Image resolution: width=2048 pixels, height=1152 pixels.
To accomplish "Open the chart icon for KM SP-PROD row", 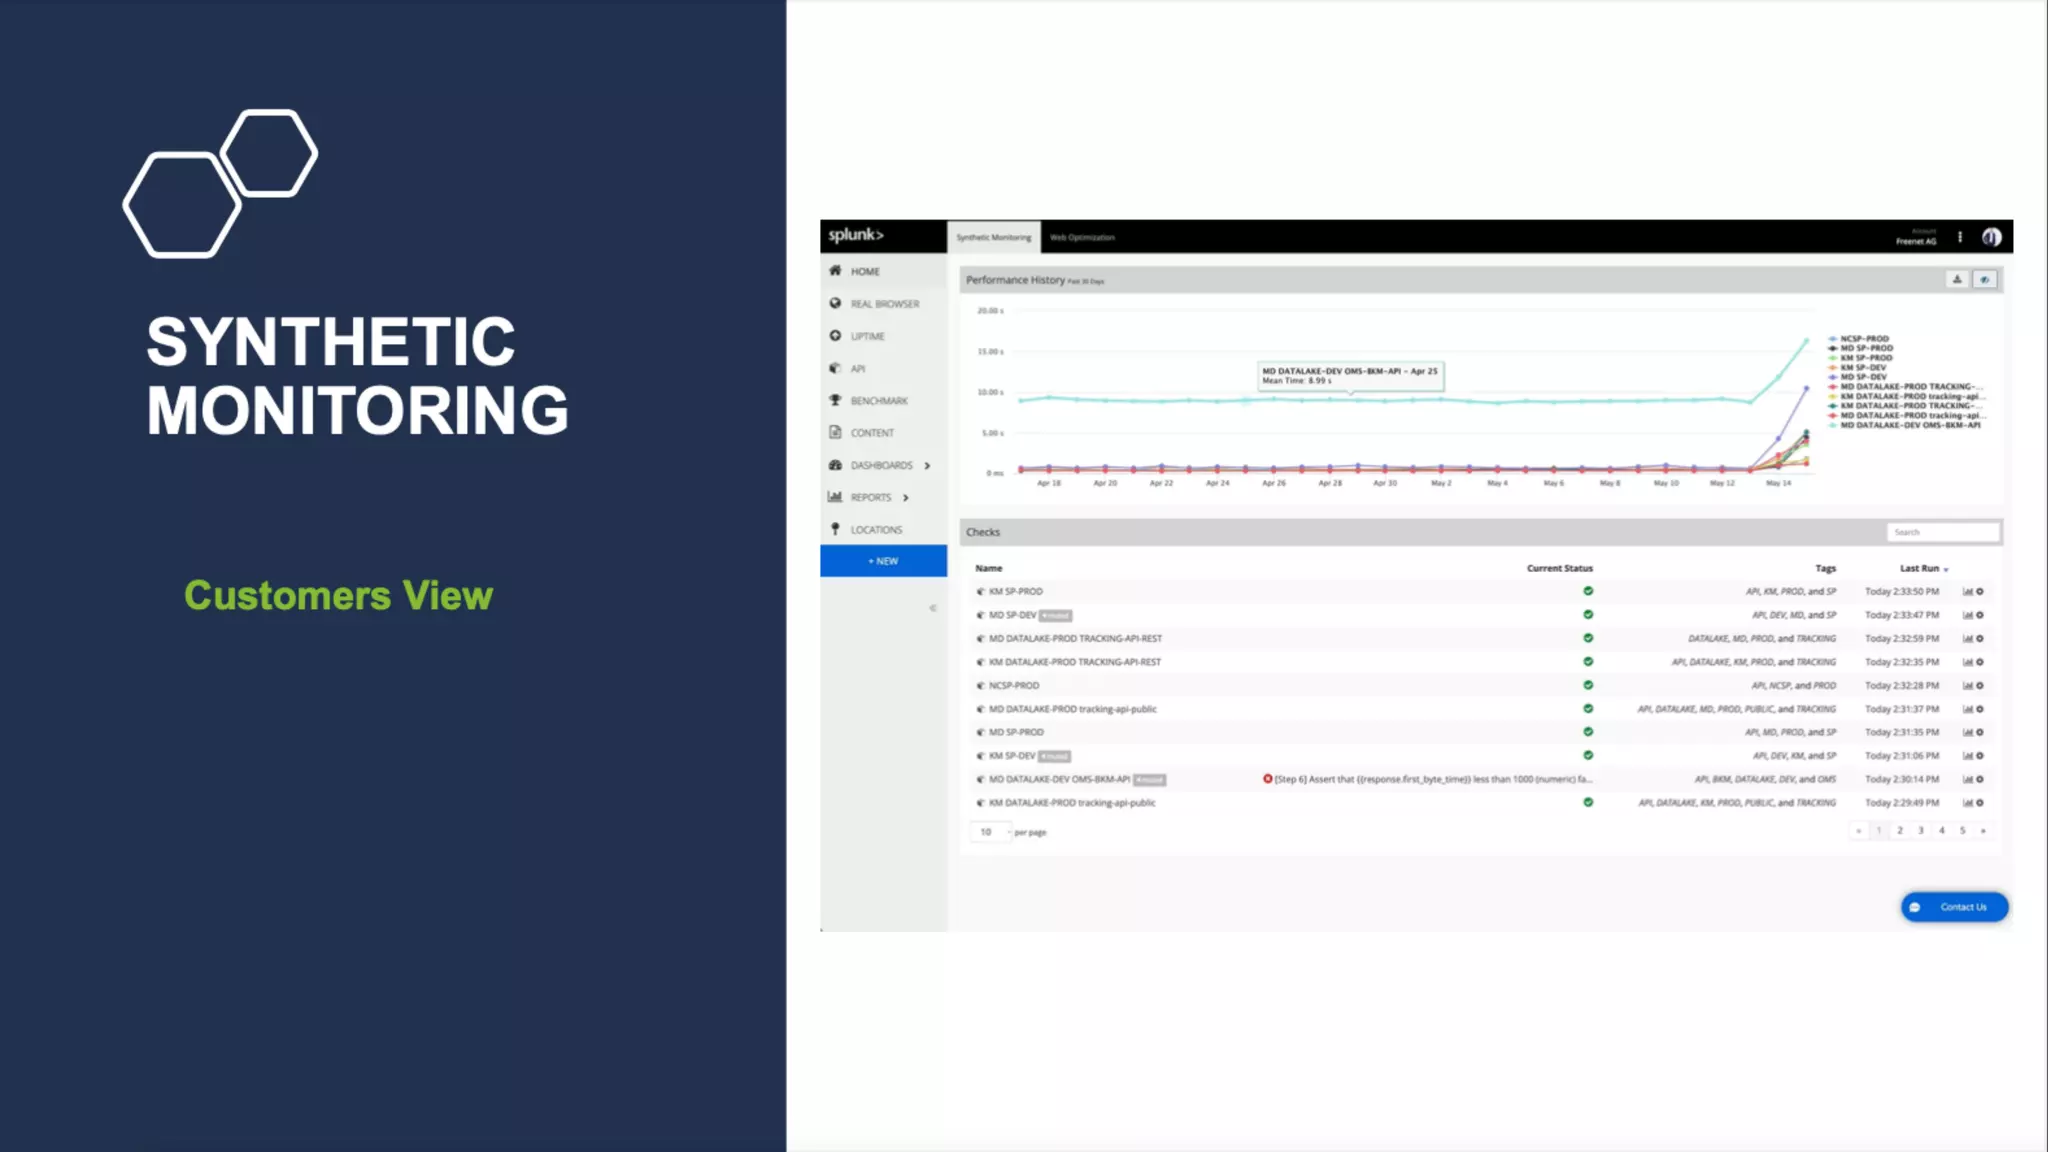I will 1967,592.
